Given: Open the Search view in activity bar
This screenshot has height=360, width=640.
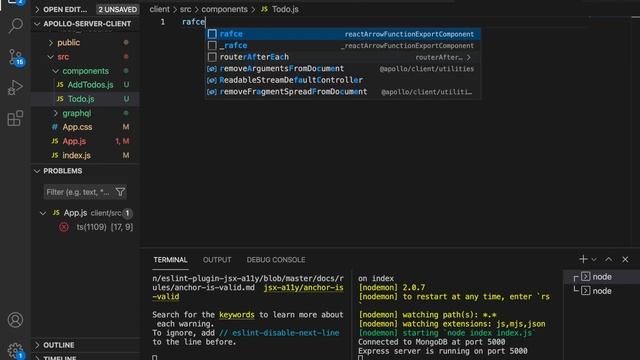Looking at the screenshot, I should click(16, 26).
